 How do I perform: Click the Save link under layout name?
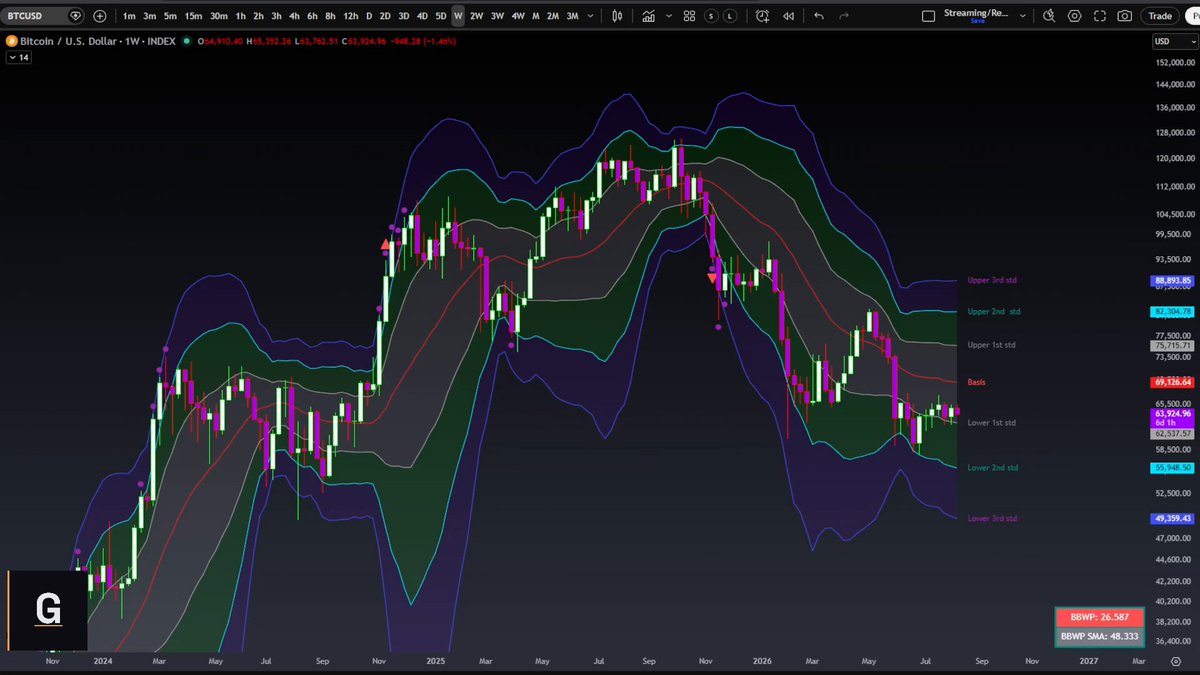(977, 21)
